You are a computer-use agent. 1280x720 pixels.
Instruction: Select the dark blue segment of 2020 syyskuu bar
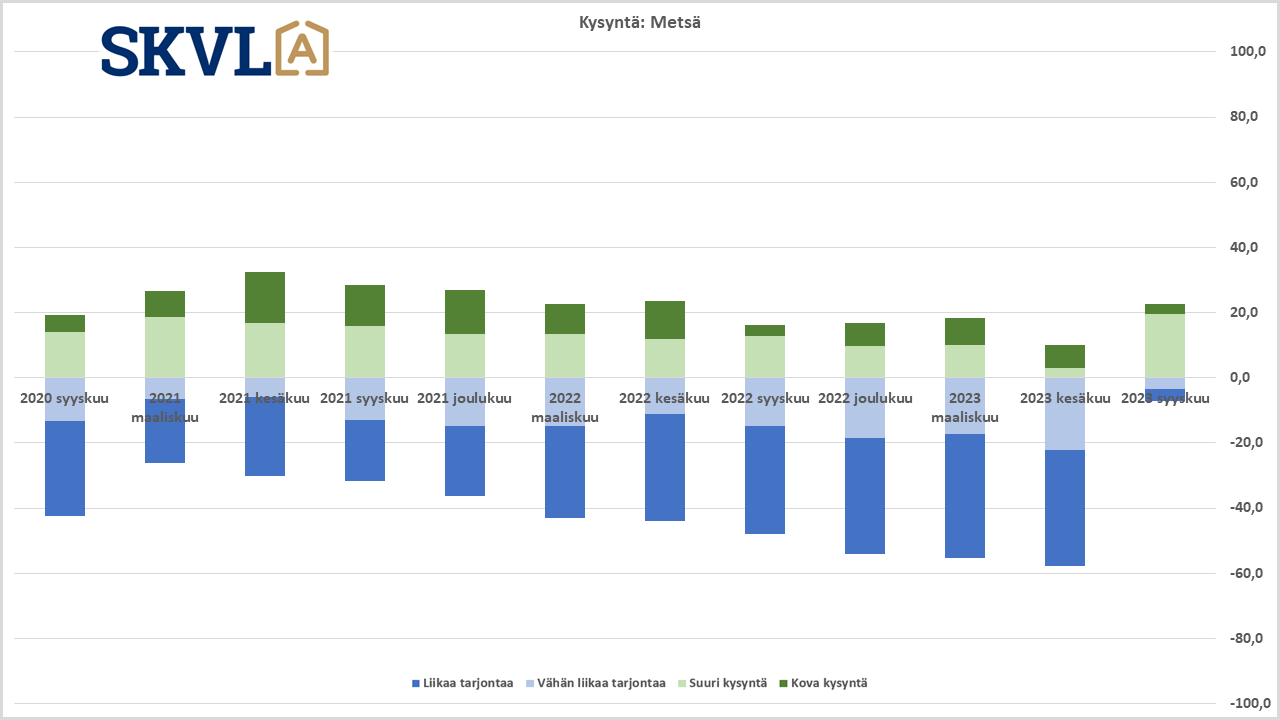(x=65, y=468)
